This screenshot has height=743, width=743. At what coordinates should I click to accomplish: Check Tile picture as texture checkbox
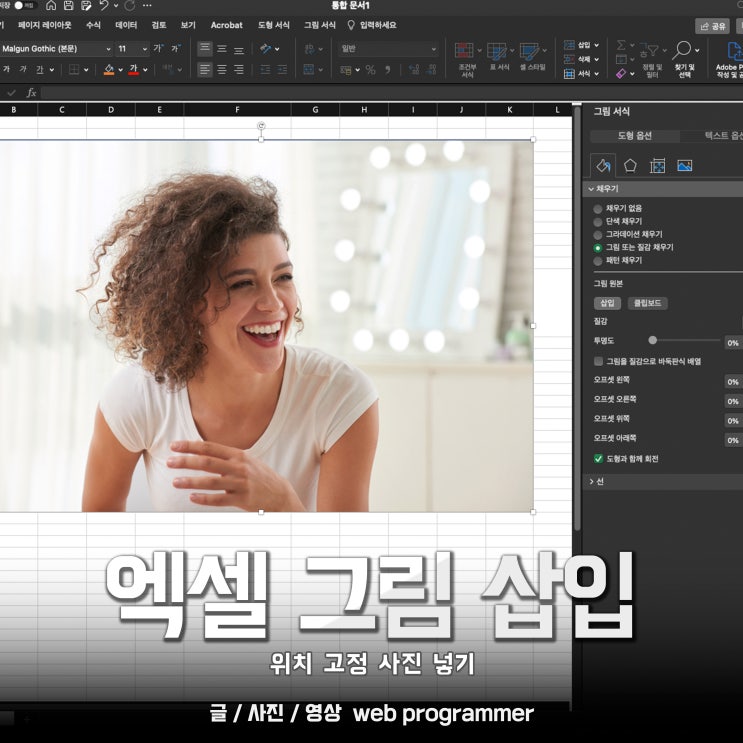(x=598, y=361)
